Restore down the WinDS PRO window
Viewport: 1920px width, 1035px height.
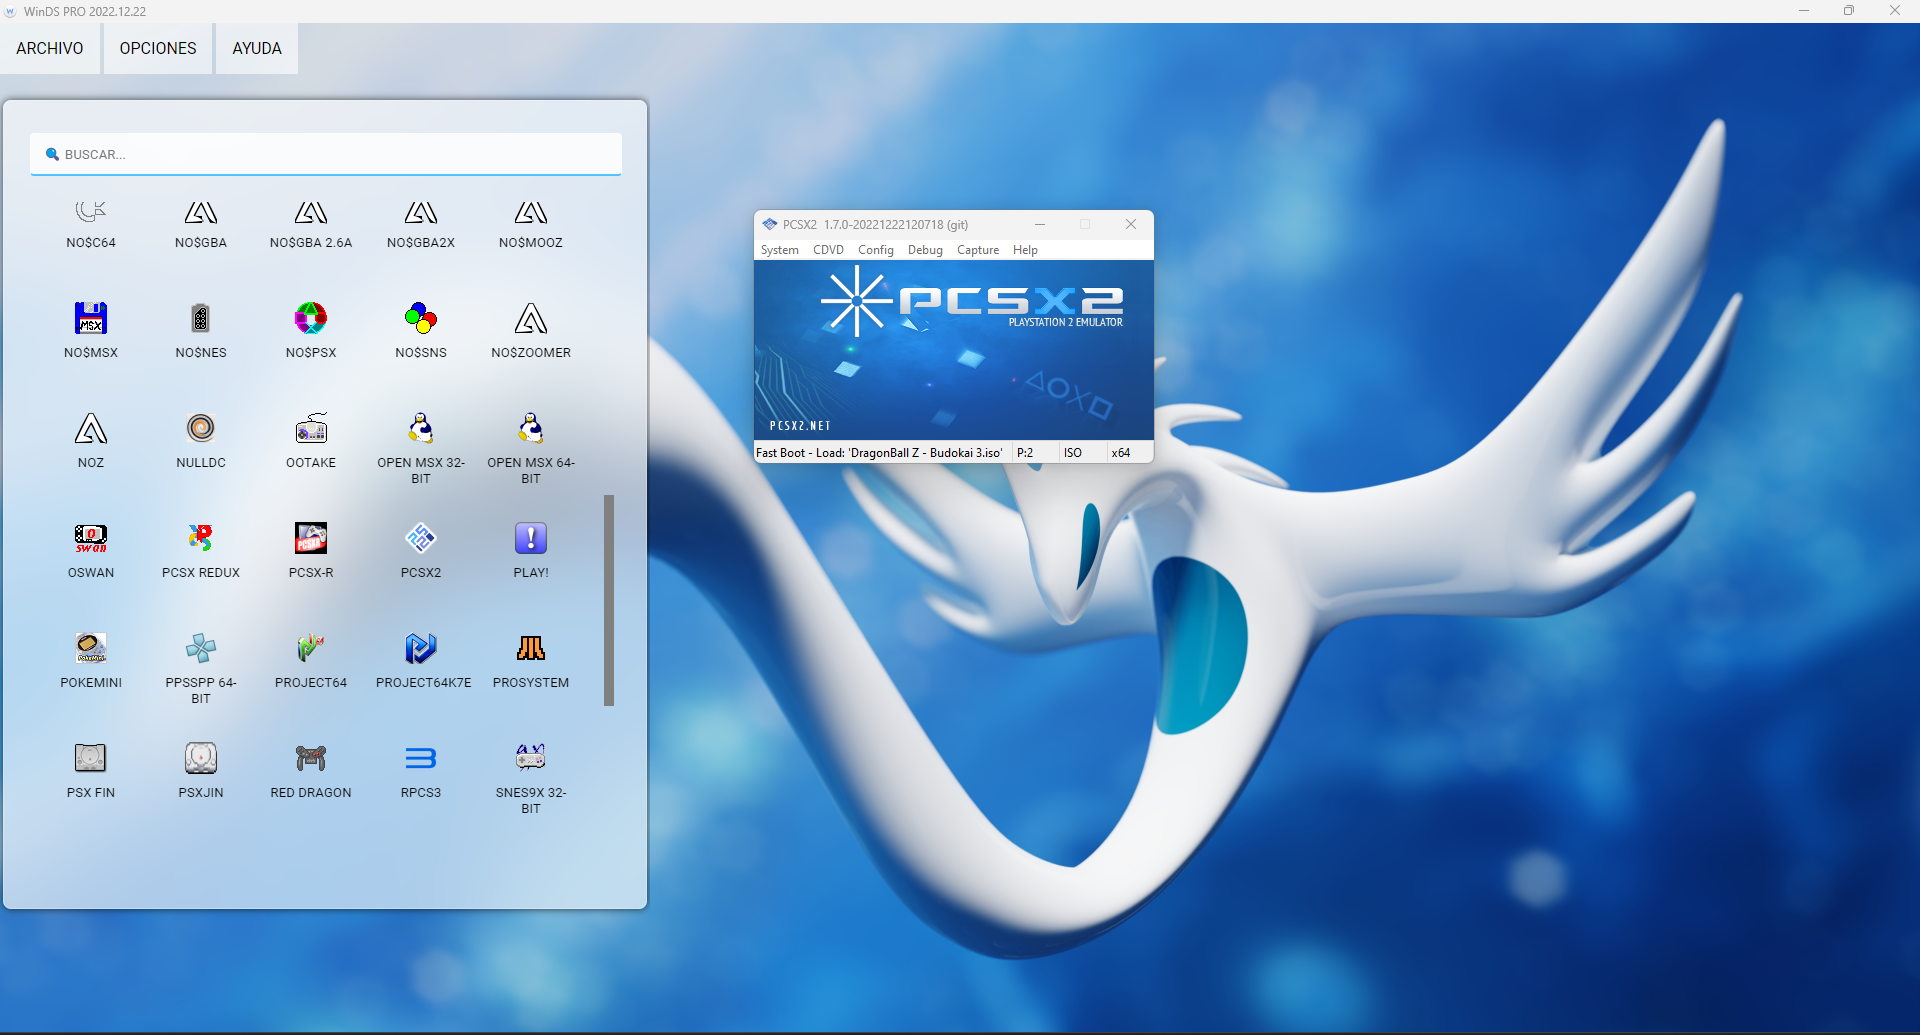tap(1849, 11)
